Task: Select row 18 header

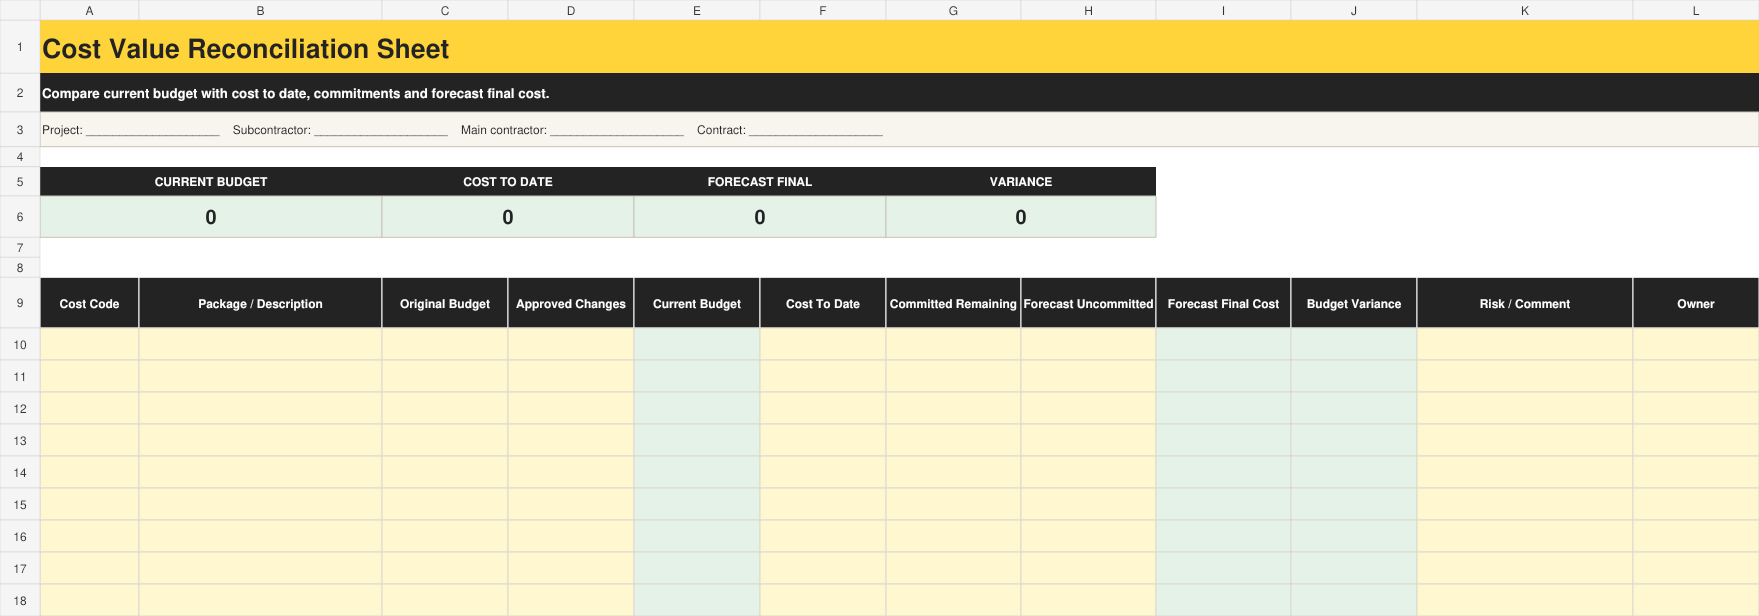Action: point(20,600)
